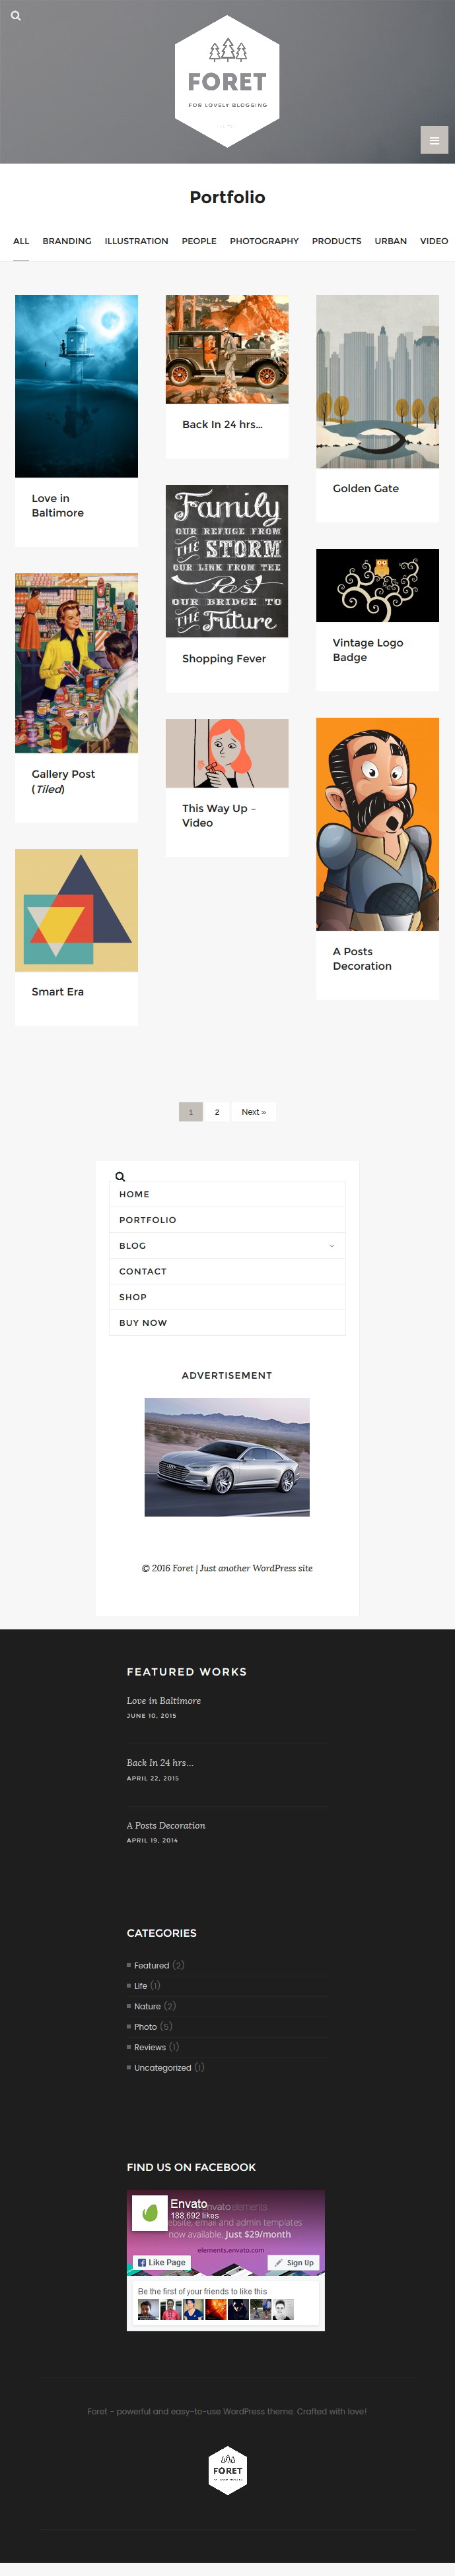Expand the BLOG submenu chevron
Image resolution: width=455 pixels, height=2576 pixels.
(x=332, y=1245)
